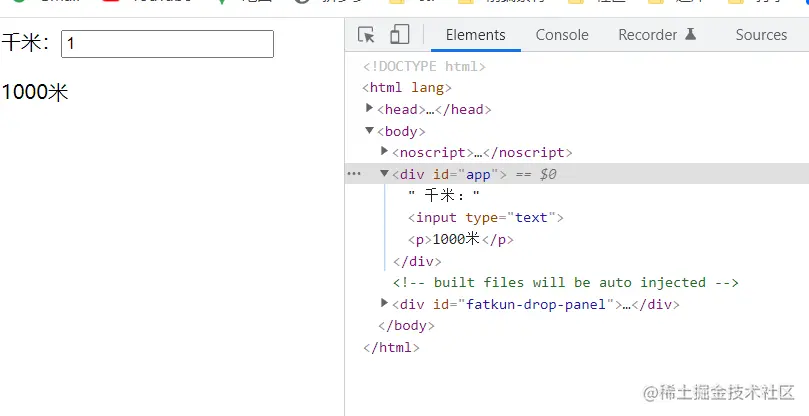This screenshot has width=809, height=416.
Task: Open the Elements tab
Action: 476,35
